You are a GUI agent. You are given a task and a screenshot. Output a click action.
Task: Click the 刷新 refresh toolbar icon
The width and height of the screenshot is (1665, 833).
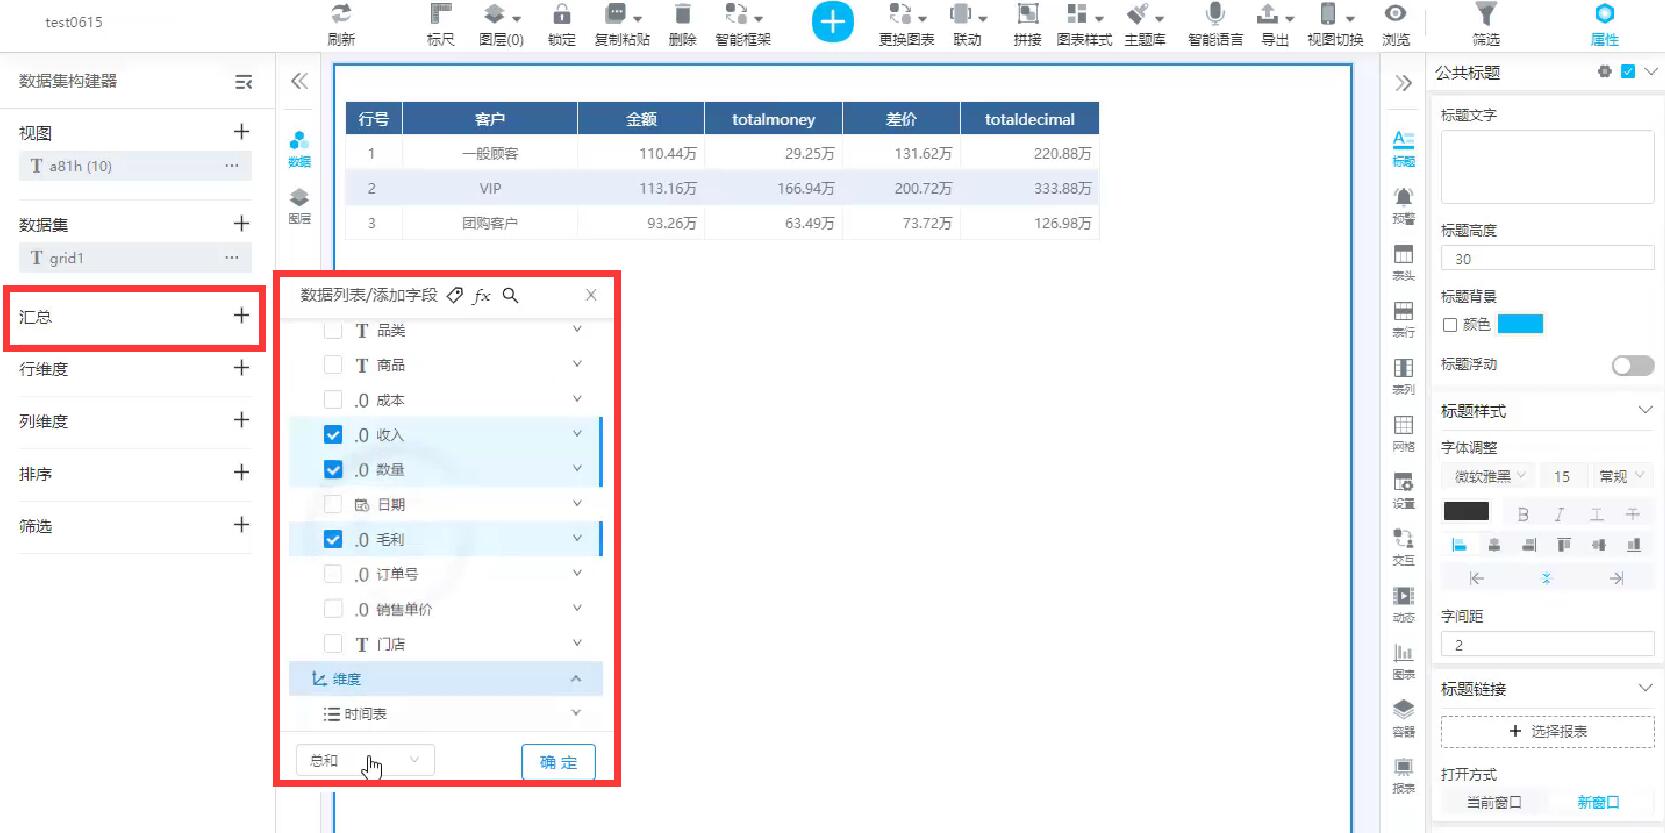tap(342, 14)
